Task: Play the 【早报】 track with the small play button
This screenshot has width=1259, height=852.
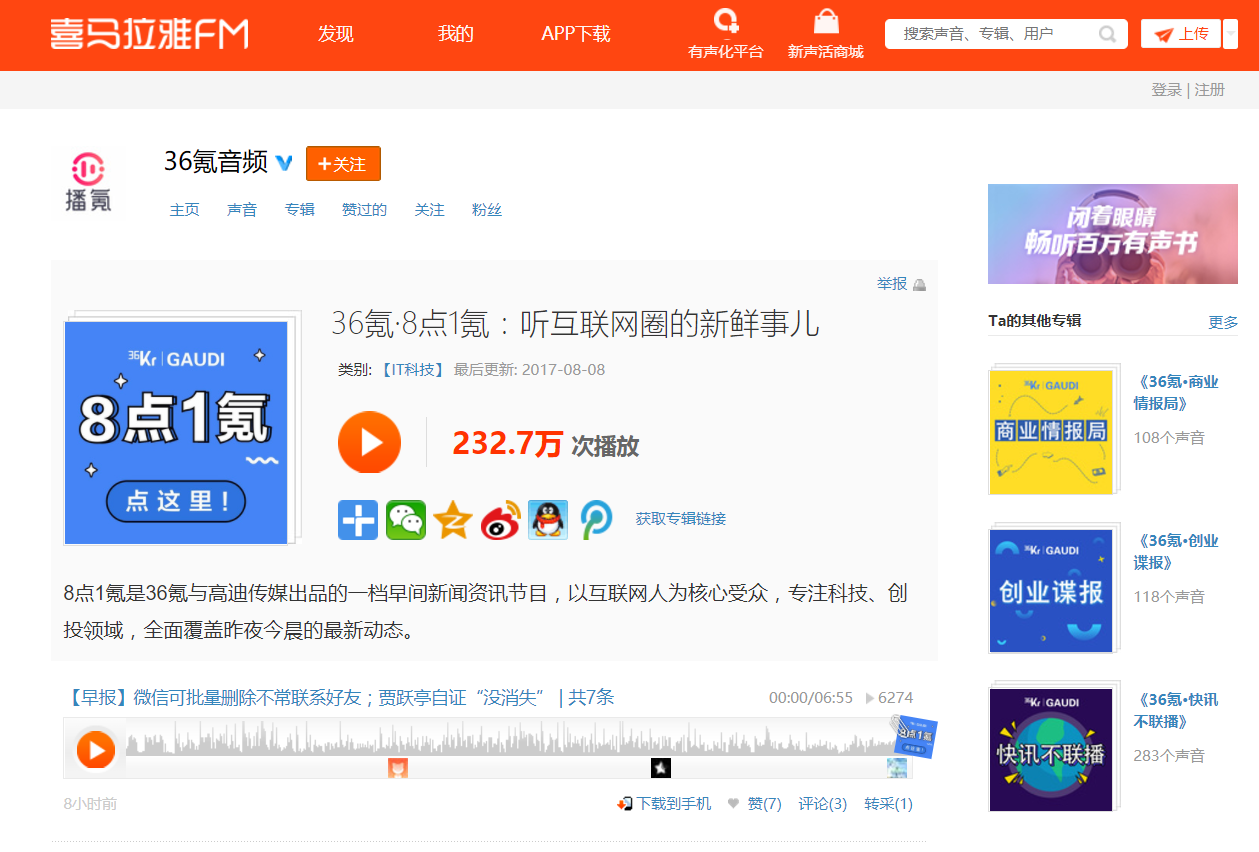Action: (x=96, y=749)
